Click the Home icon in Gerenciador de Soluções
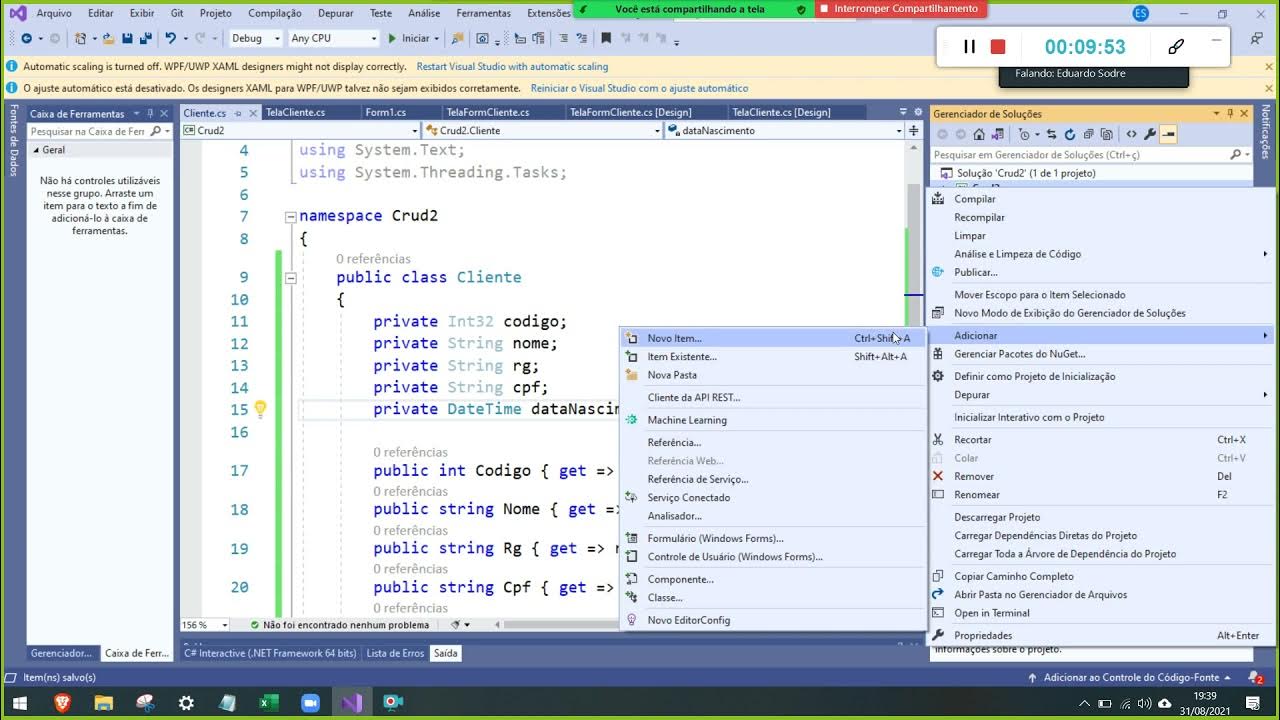The image size is (1280, 720). click(979, 134)
